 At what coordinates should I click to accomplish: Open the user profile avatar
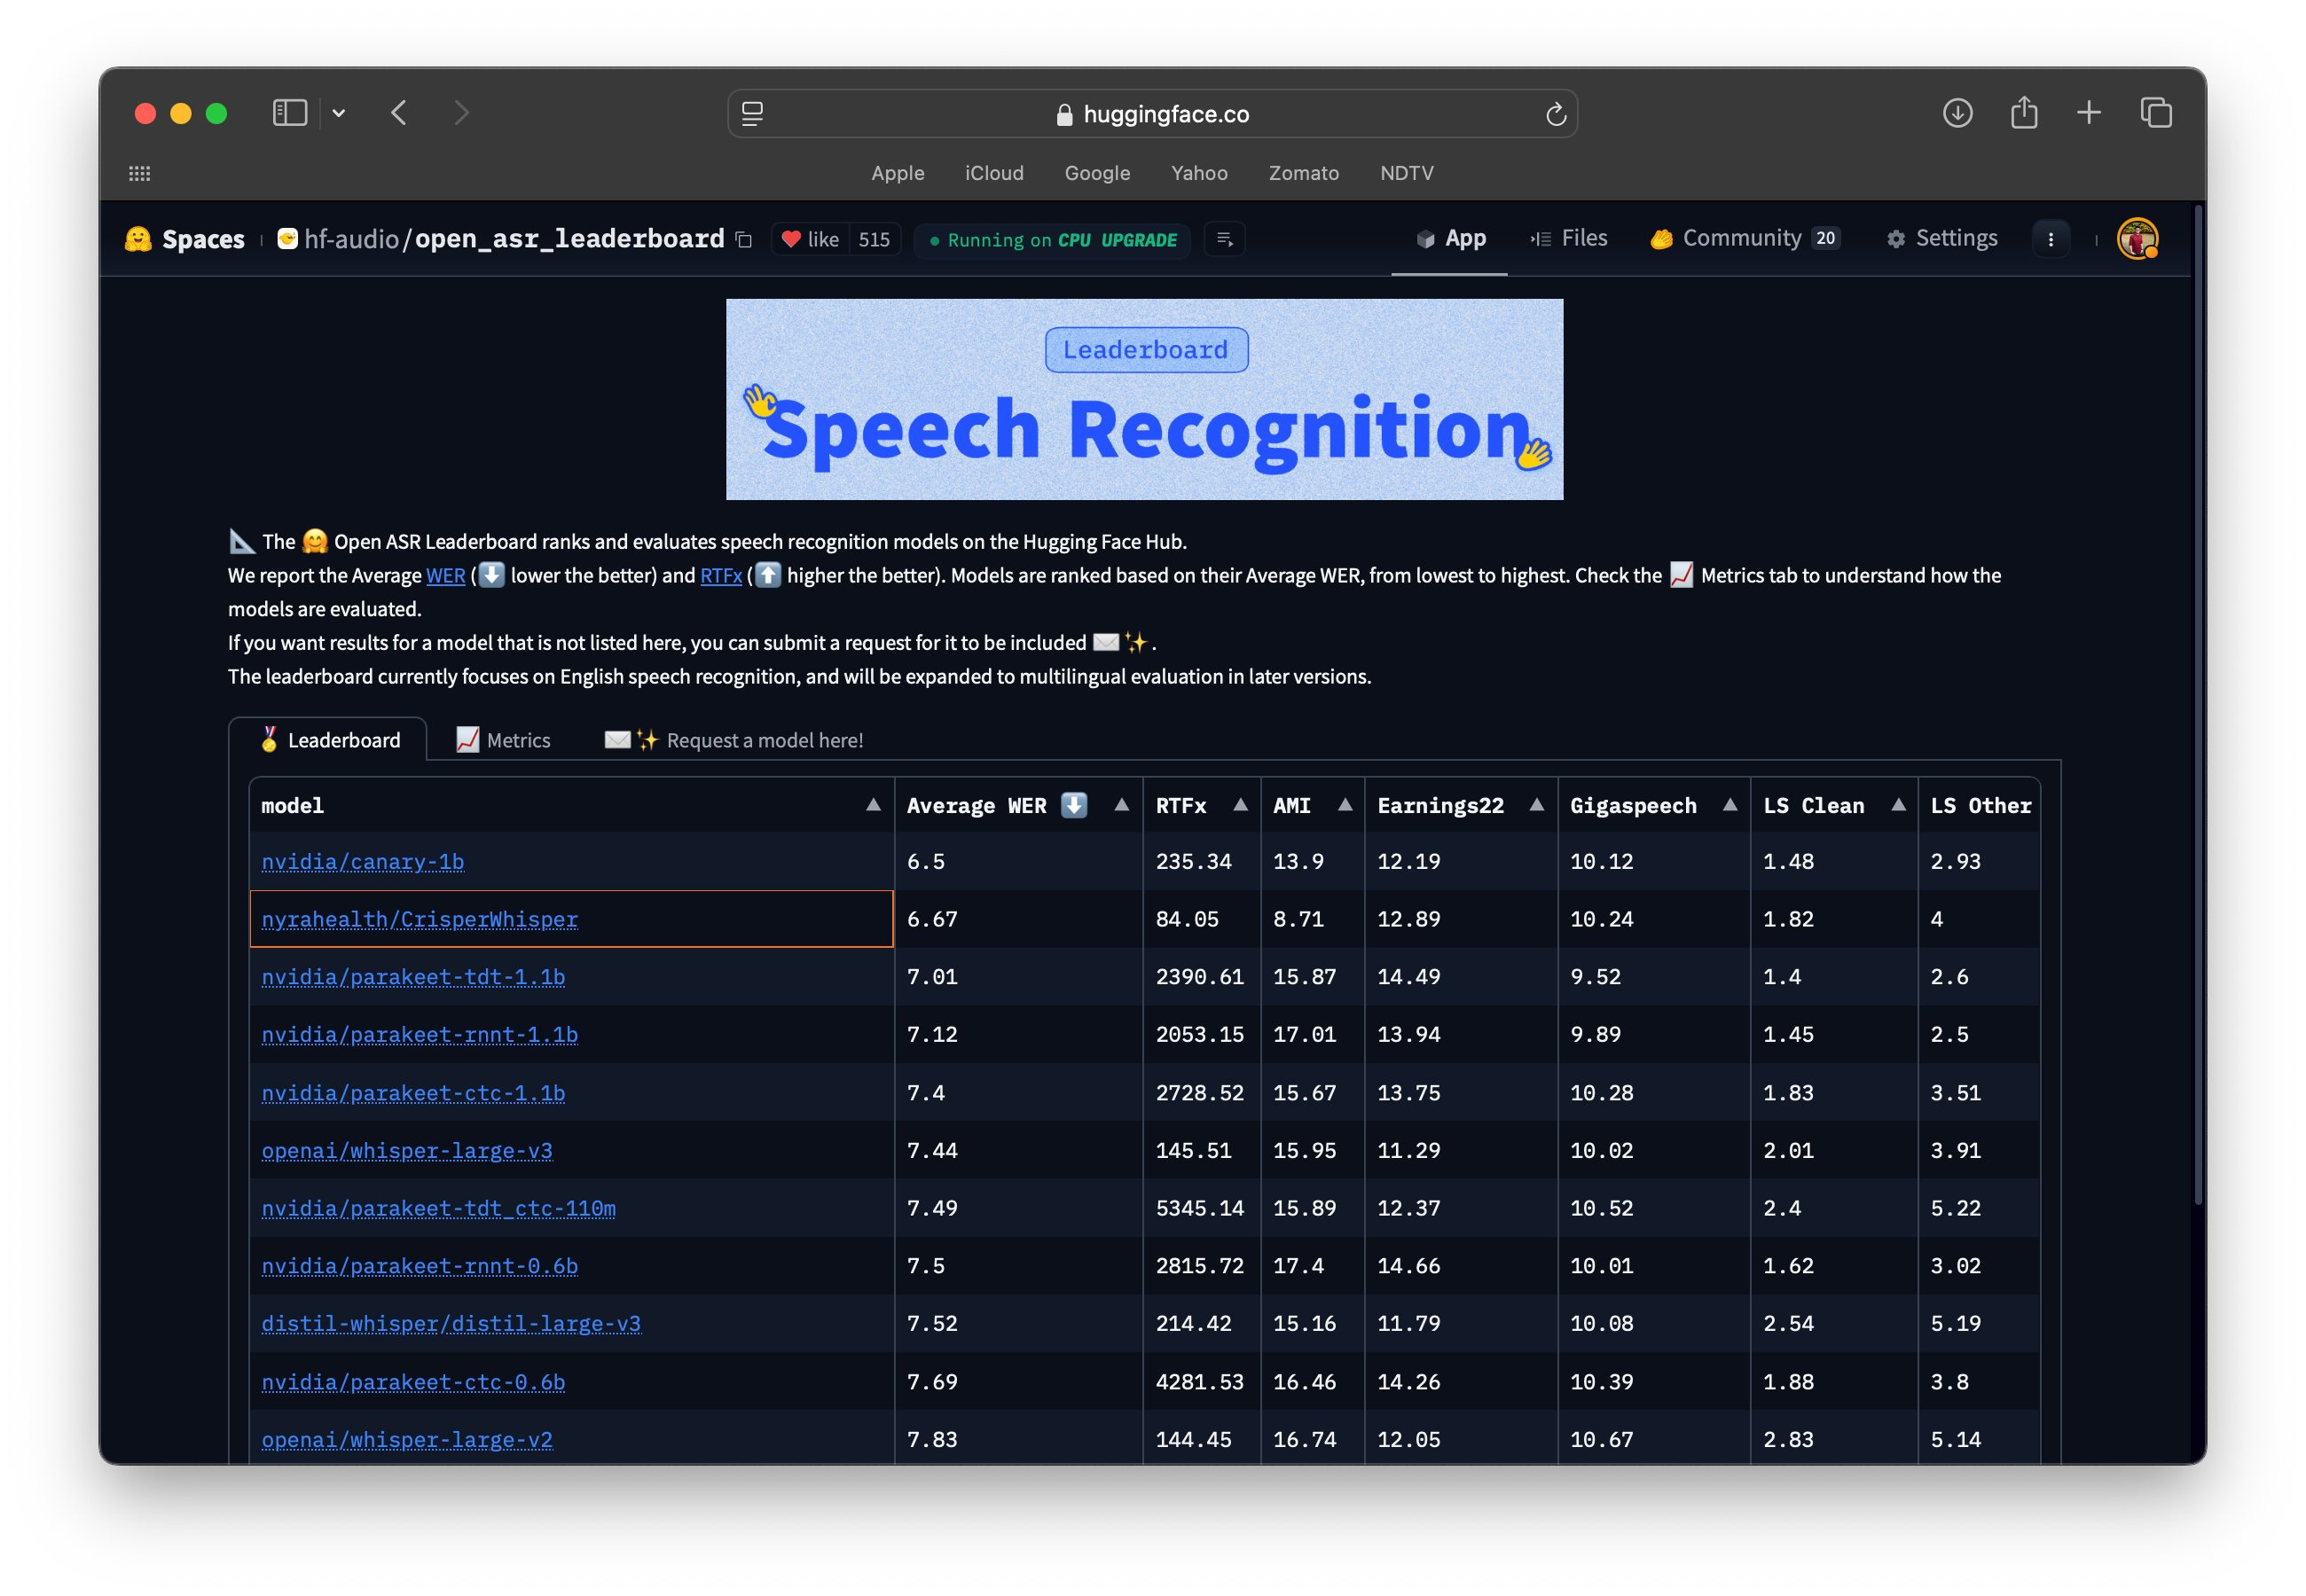(2137, 239)
